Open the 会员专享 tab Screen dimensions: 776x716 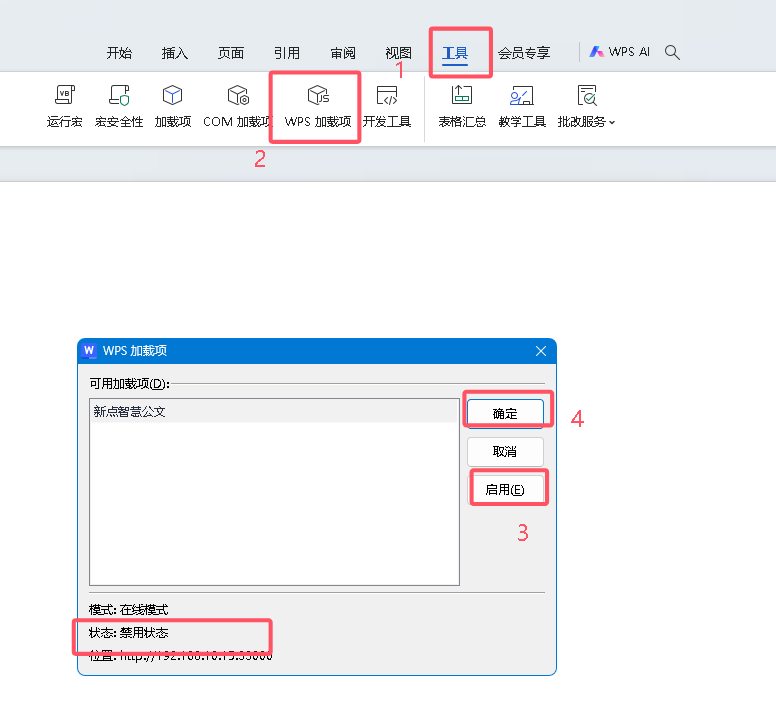pyautogui.click(x=524, y=53)
